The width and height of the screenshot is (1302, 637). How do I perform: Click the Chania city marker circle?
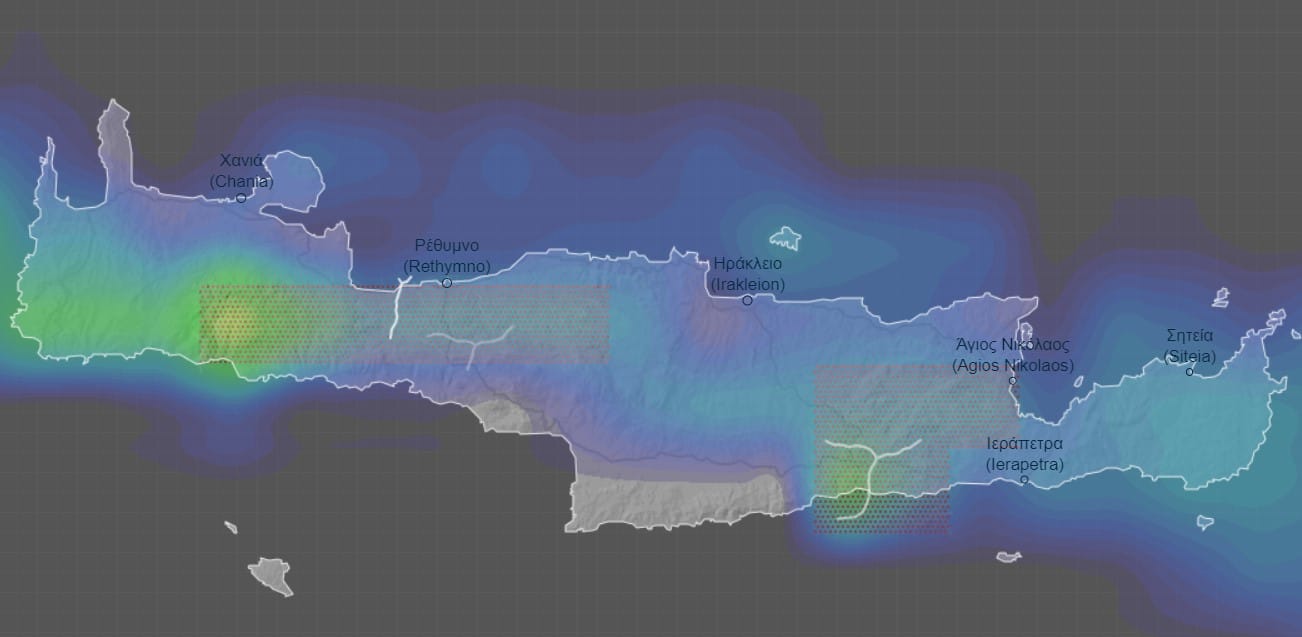[241, 198]
